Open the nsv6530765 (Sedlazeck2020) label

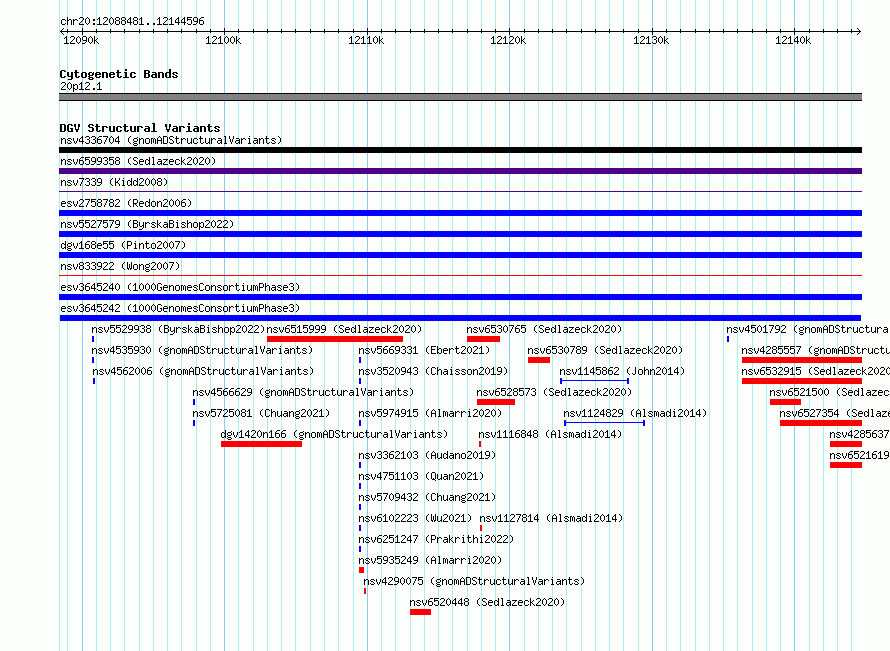point(544,329)
